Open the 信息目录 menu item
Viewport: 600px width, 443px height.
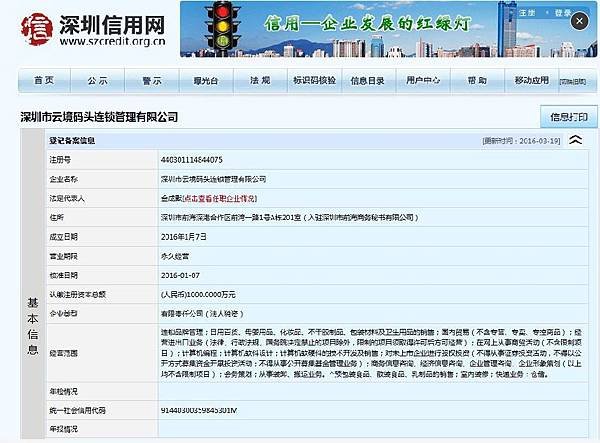[x=368, y=80]
